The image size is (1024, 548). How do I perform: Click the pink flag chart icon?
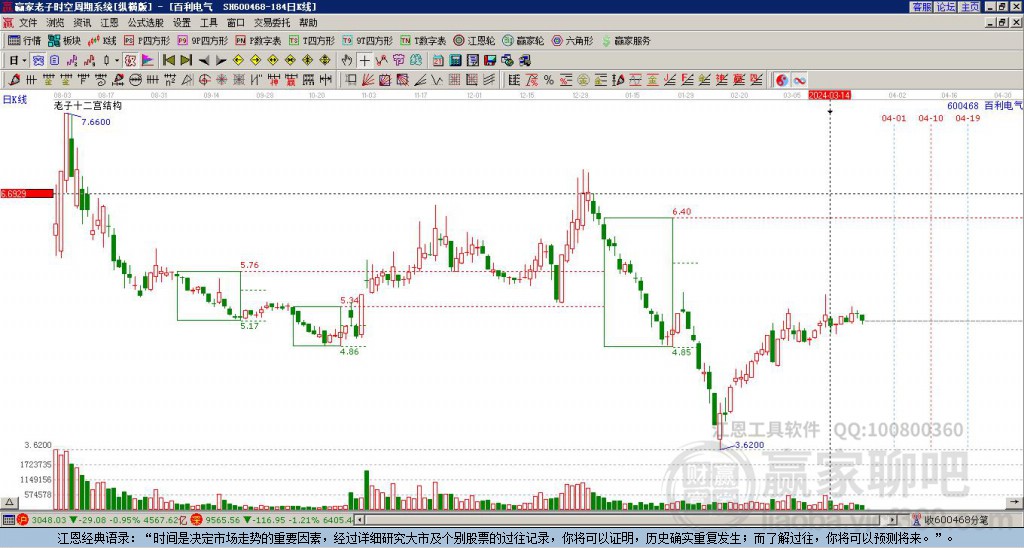[148, 60]
